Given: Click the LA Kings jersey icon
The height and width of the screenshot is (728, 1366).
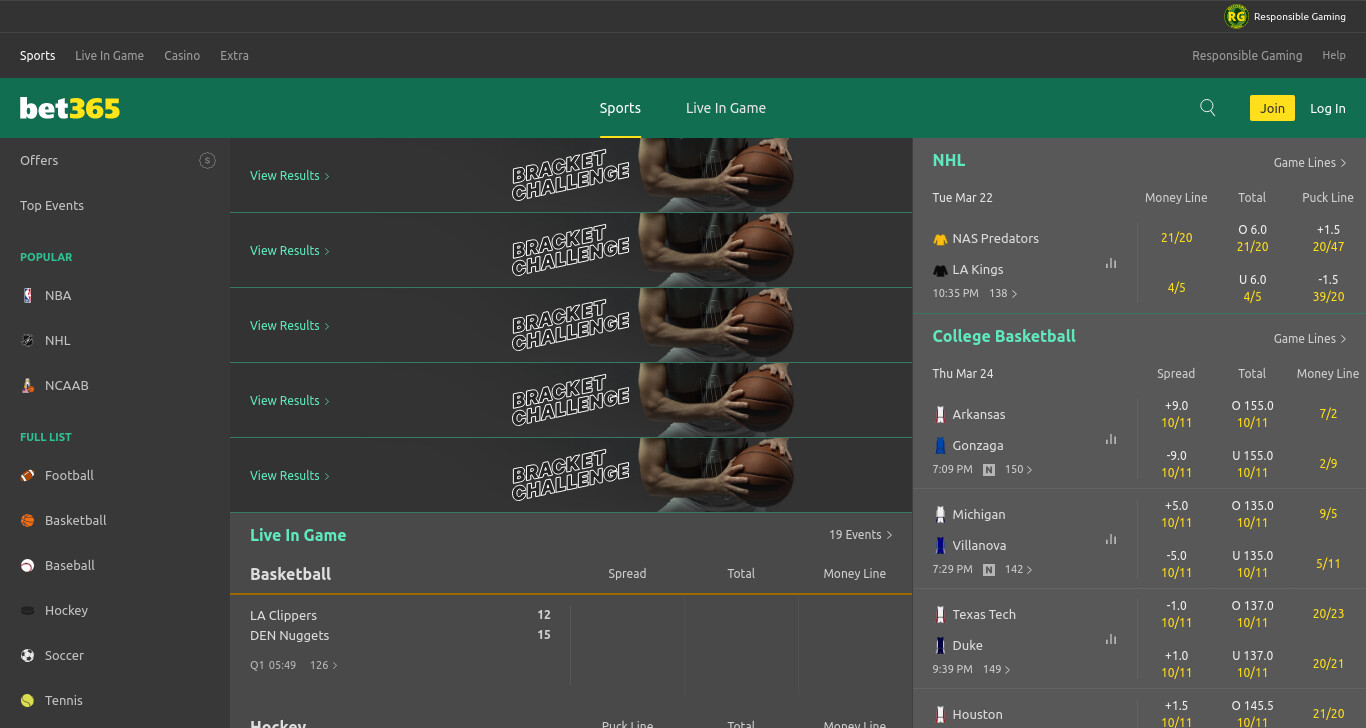Looking at the screenshot, I should (940, 270).
